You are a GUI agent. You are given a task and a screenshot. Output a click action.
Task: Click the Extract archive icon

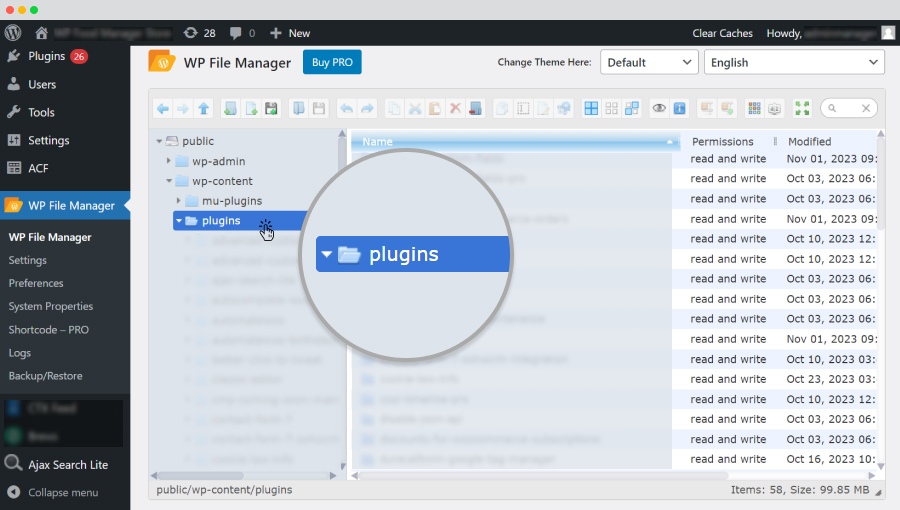pos(707,108)
